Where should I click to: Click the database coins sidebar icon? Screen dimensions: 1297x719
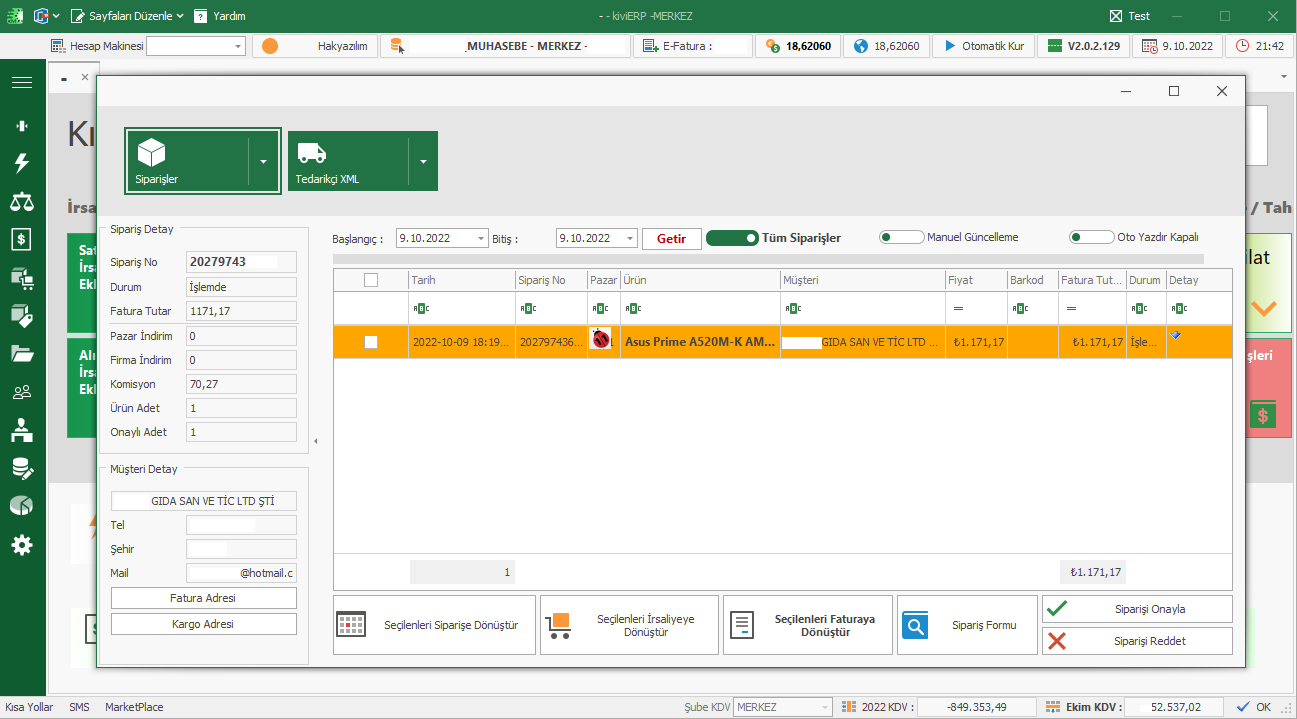[x=21, y=468]
